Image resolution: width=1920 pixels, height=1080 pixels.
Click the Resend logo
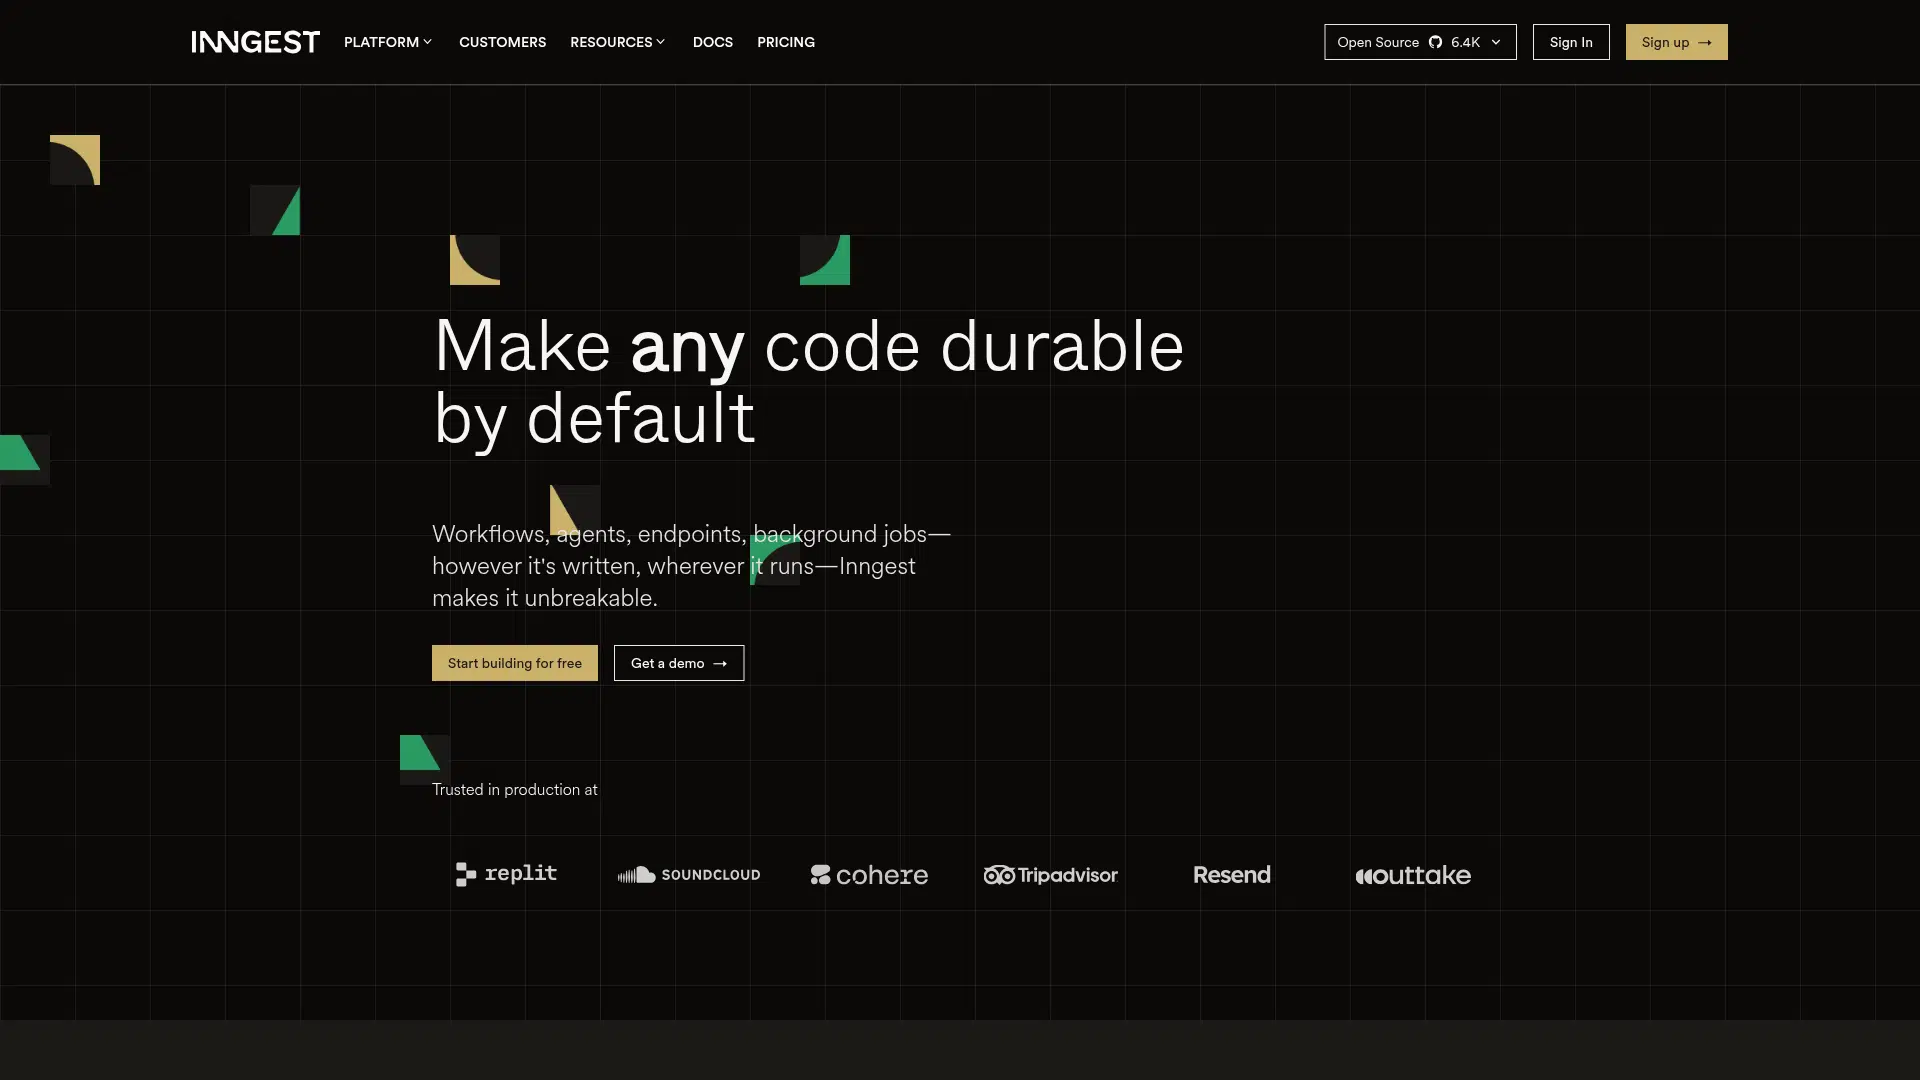1231,875
